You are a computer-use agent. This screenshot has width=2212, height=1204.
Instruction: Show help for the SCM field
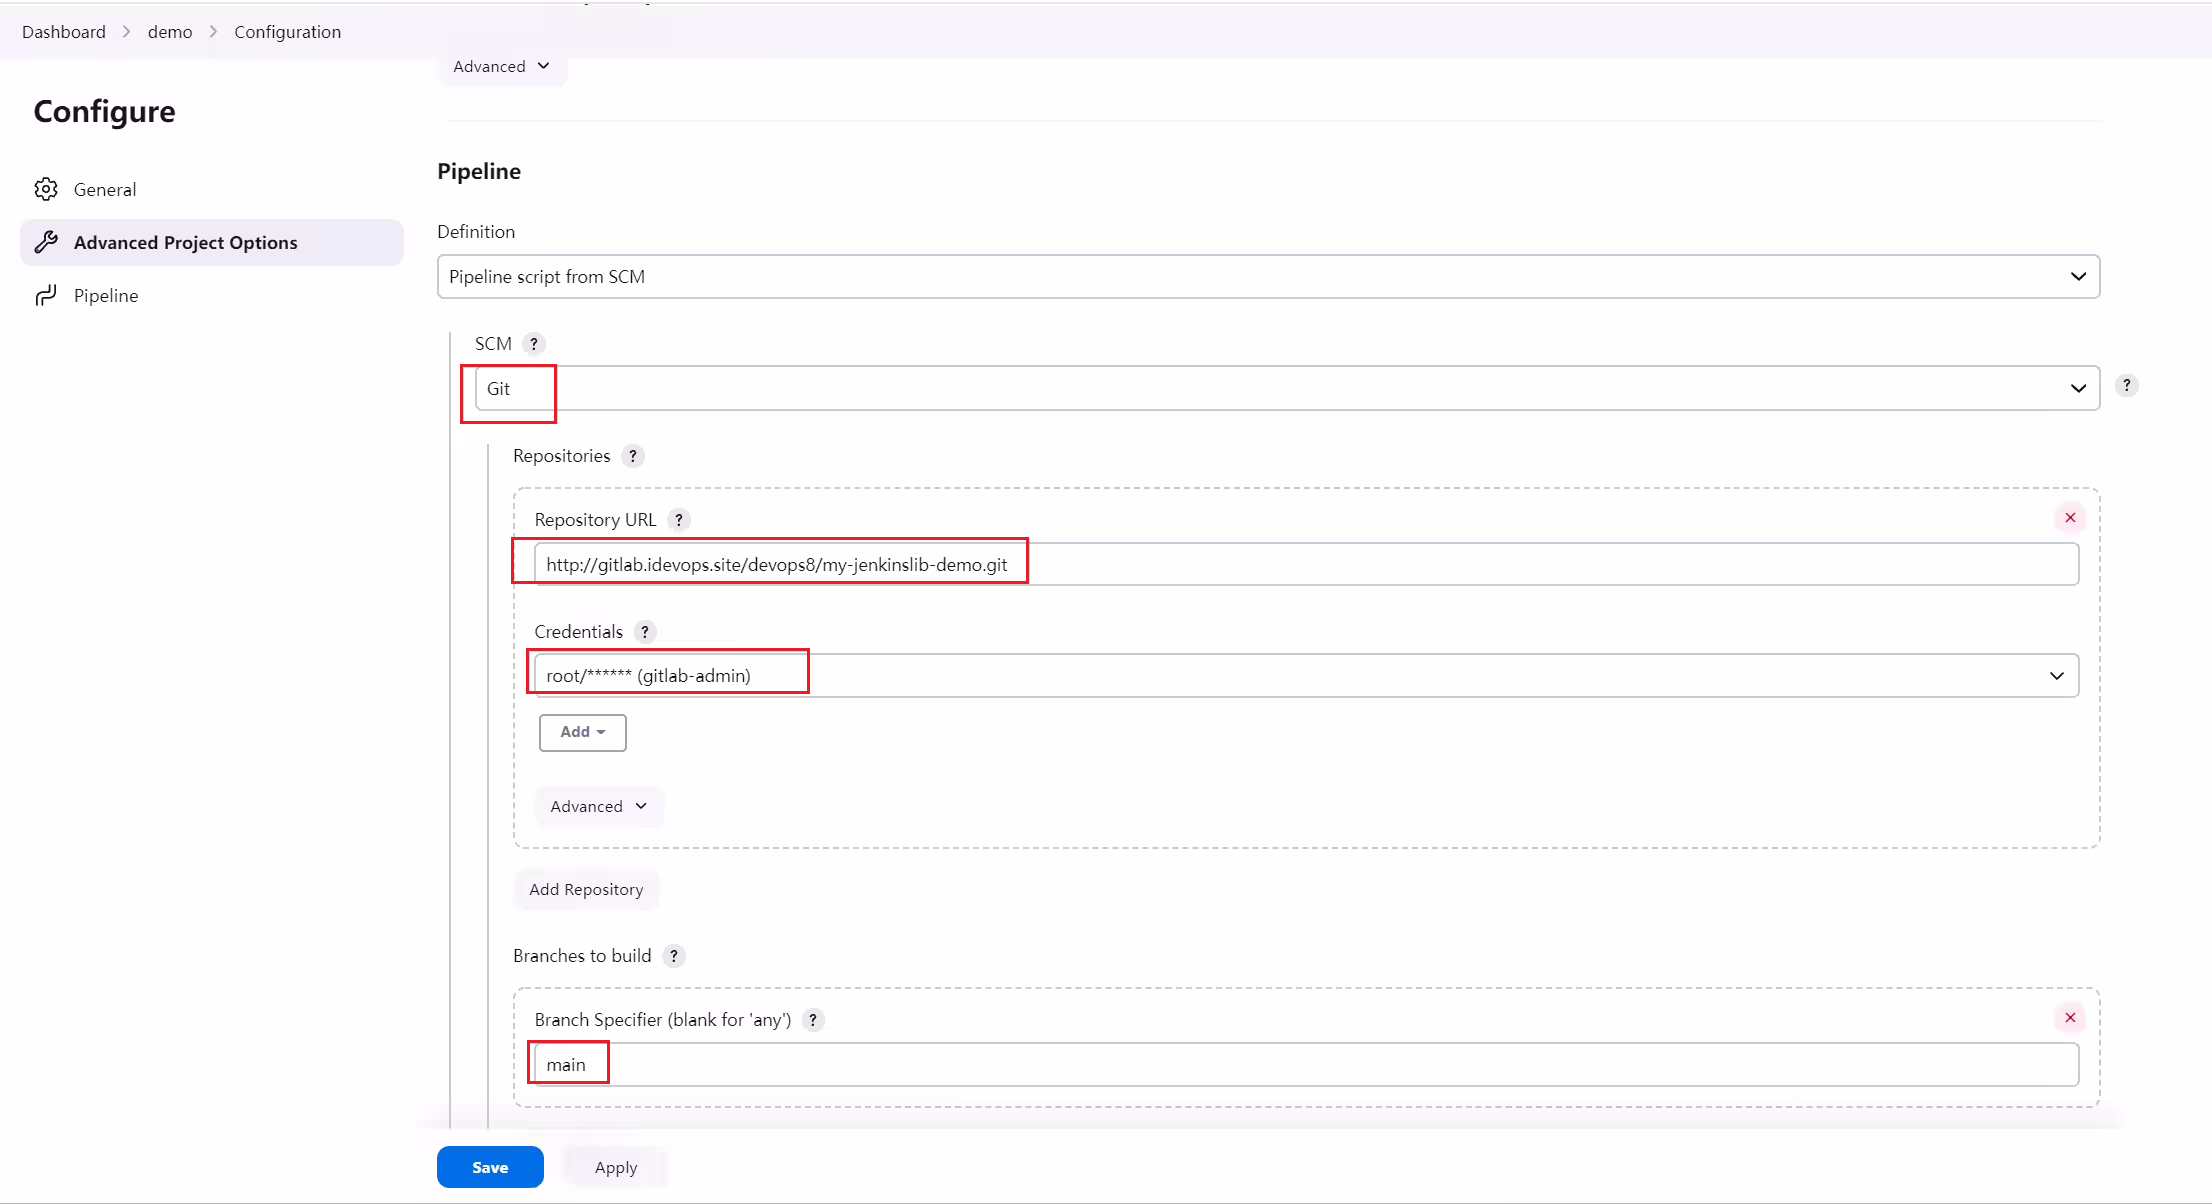534,344
